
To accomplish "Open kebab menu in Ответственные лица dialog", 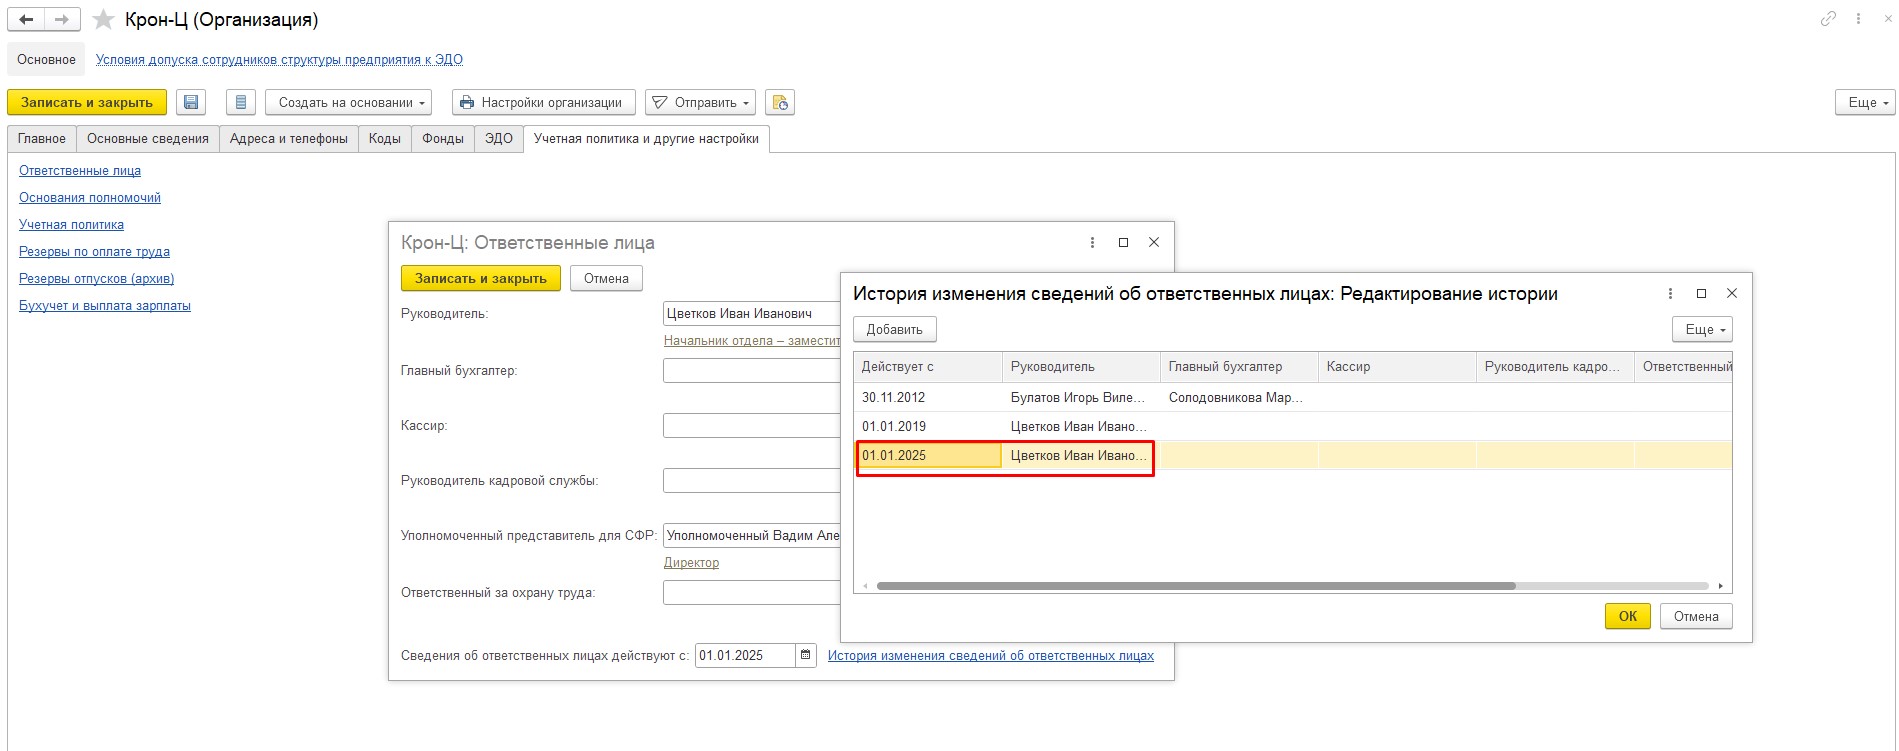I will pos(1092,242).
